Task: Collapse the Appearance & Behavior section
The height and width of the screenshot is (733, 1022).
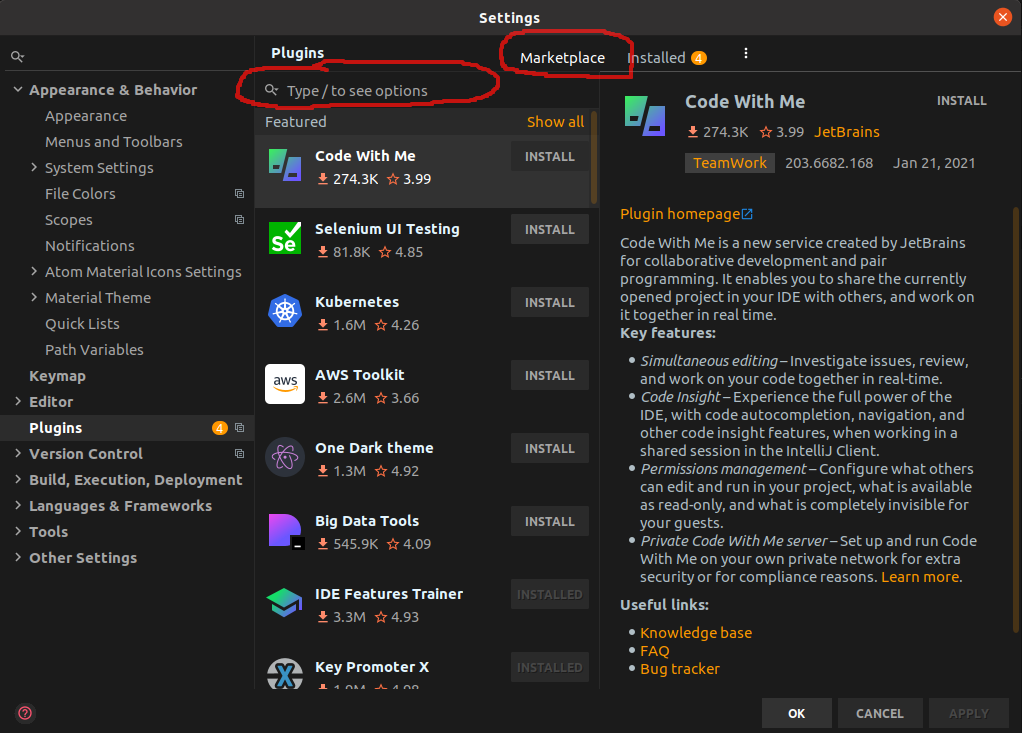Action: (18, 89)
